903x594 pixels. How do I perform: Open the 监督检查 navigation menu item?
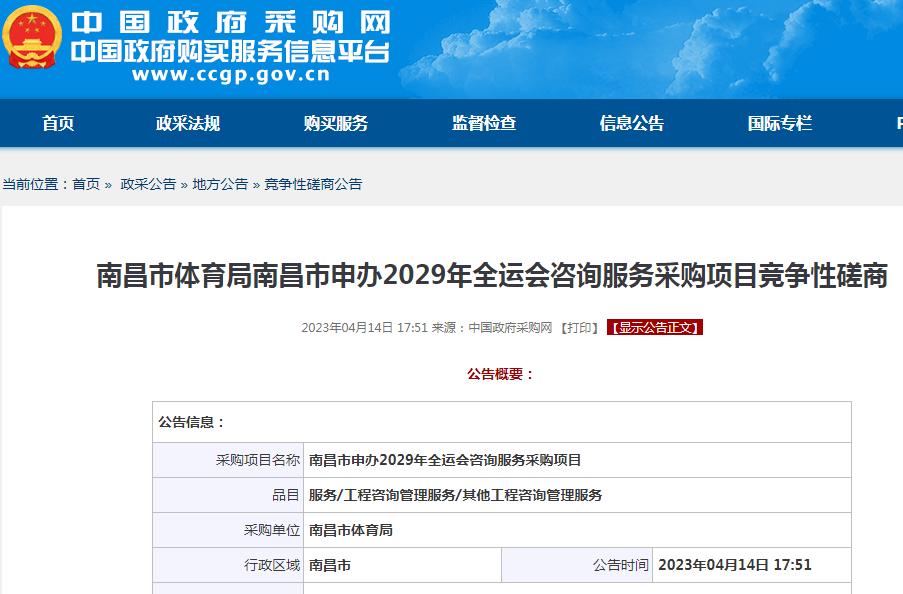click(x=484, y=123)
